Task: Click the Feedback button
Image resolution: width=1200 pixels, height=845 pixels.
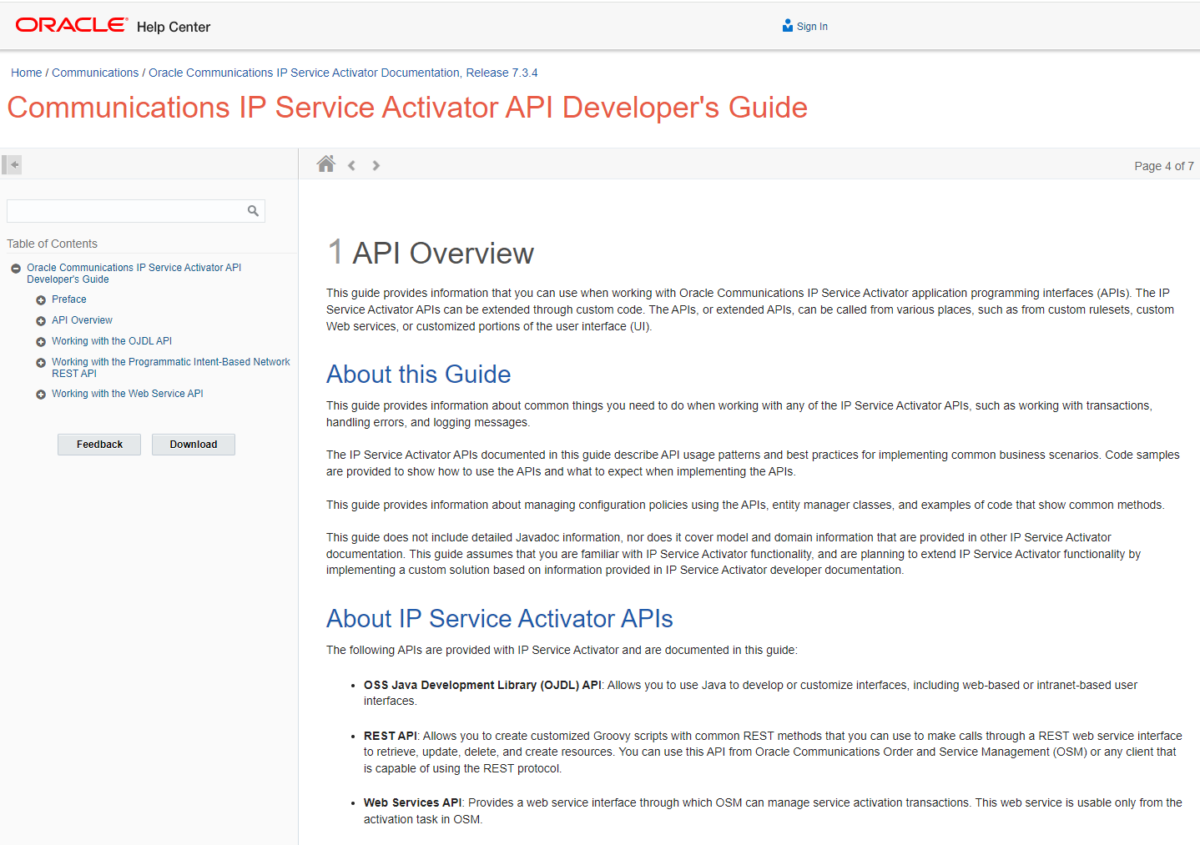Action: click(x=100, y=444)
